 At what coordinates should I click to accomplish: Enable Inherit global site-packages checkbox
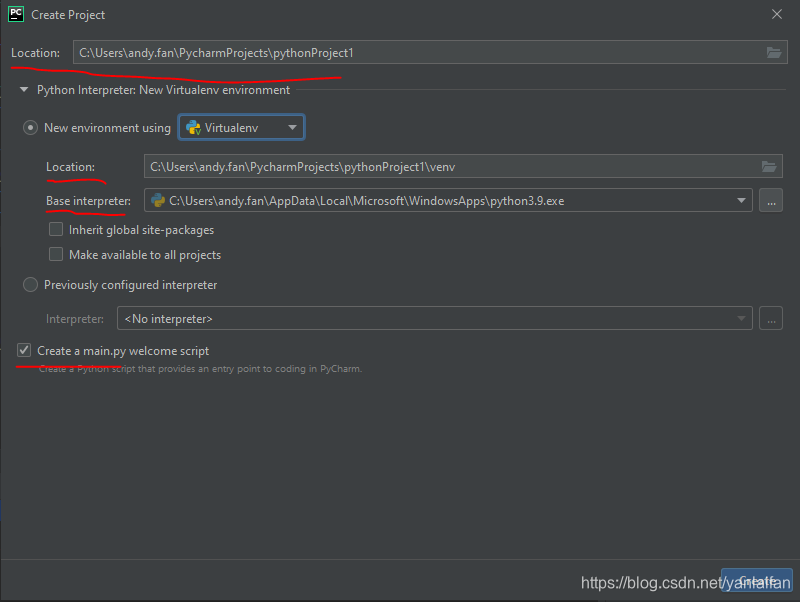(x=56, y=229)
